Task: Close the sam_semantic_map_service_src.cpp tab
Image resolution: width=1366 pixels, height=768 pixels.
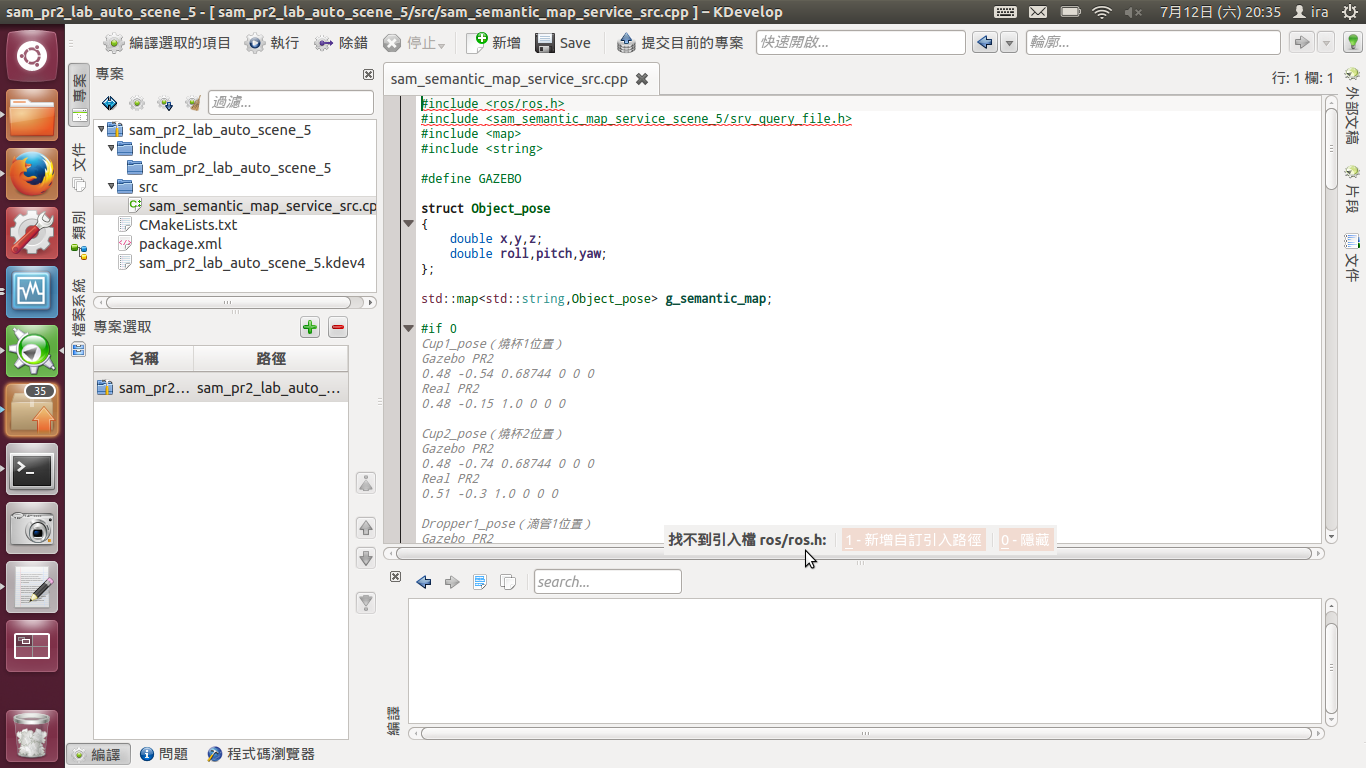Action: point(642,79)
